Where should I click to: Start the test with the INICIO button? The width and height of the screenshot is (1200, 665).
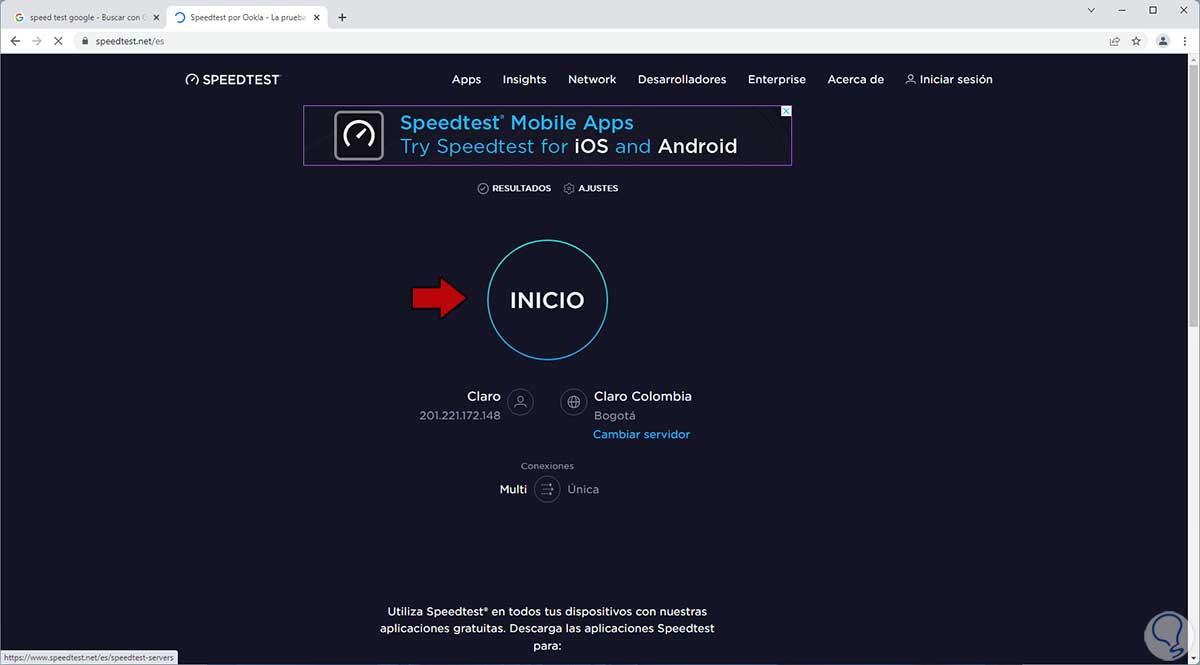pyautogui.click(x=547, y=300)
